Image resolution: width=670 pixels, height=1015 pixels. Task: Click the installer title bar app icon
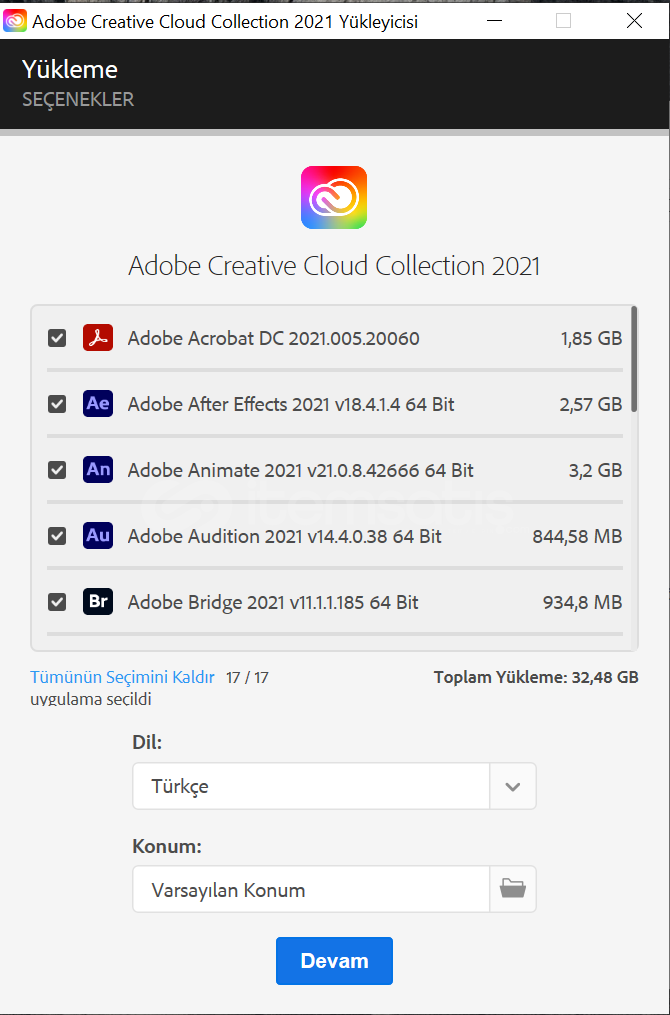(15, 20)
